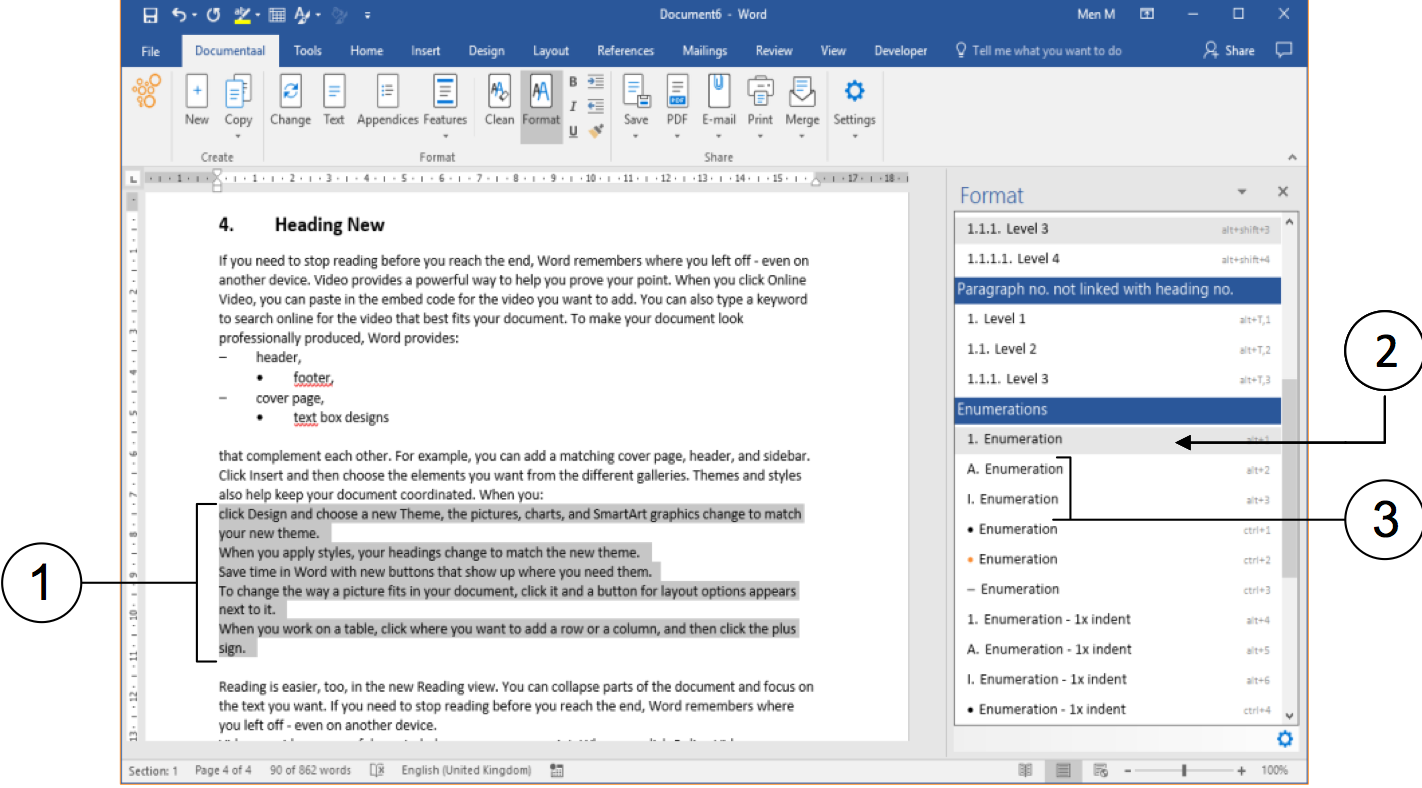Open the File tab
Screen dimensions: 1422x788
coord(150,51)
